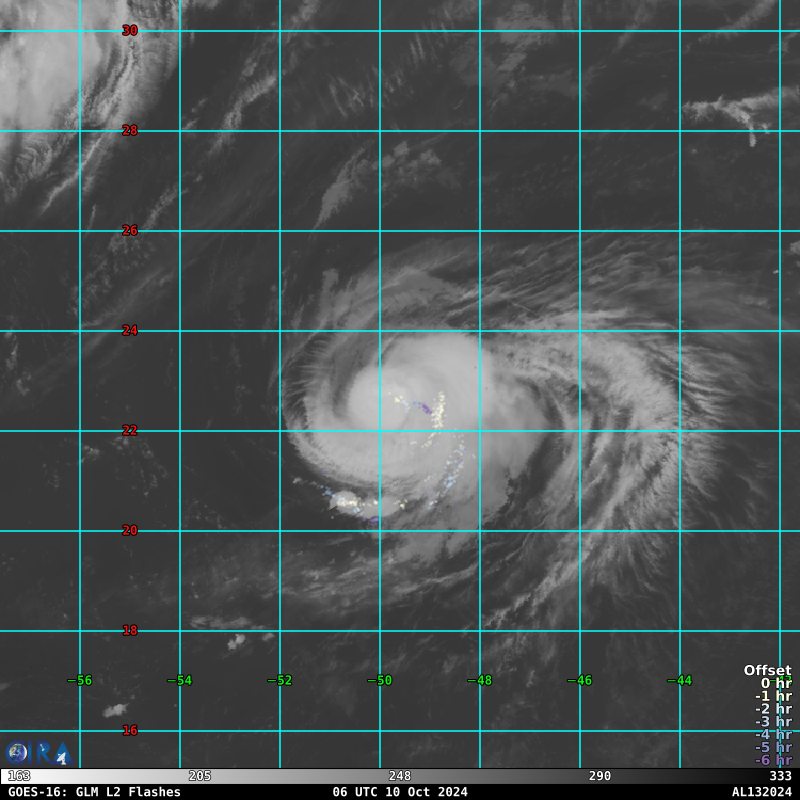The image size is (800, 800).
Task: Click colorbar value 163
Action: tap(19, 776)
